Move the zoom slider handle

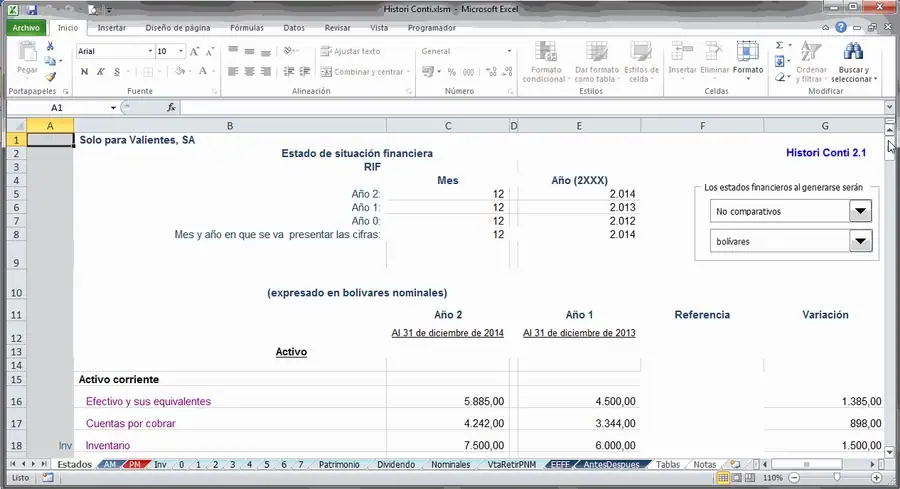837,478
